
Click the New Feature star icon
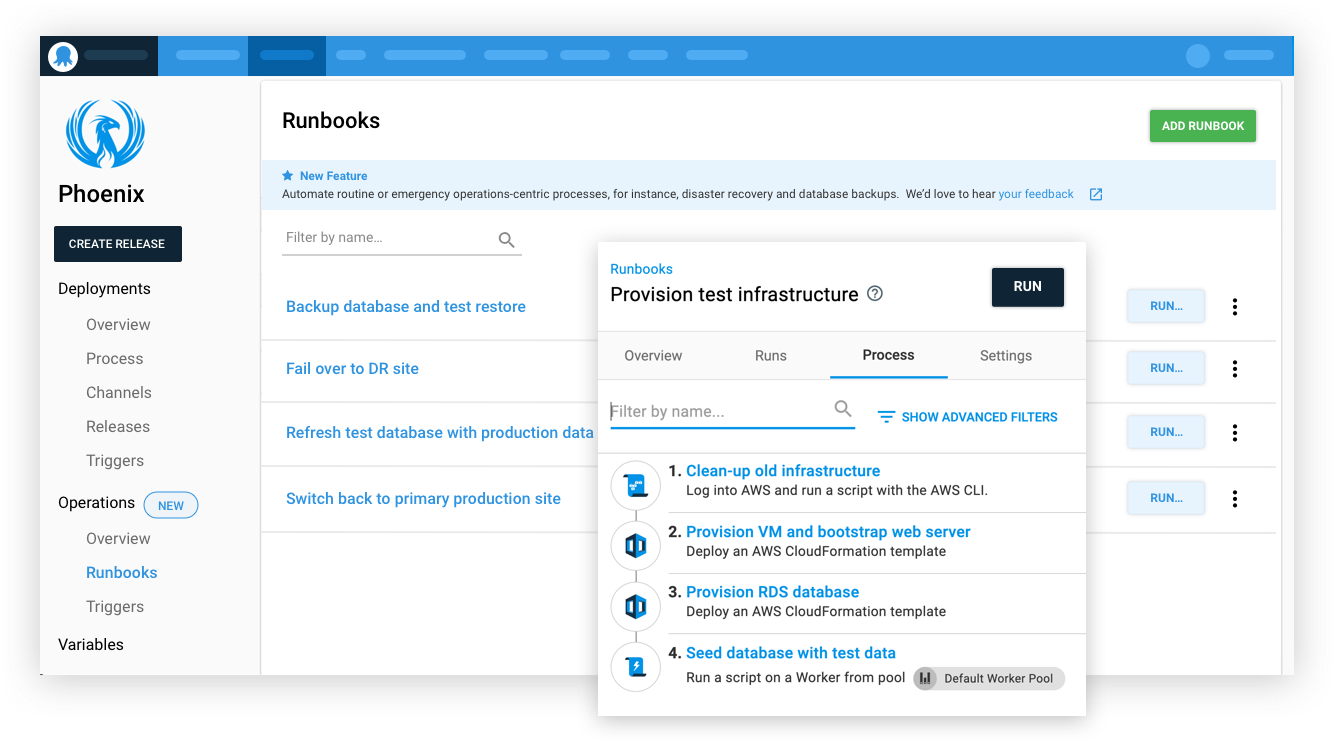point(288,176)
